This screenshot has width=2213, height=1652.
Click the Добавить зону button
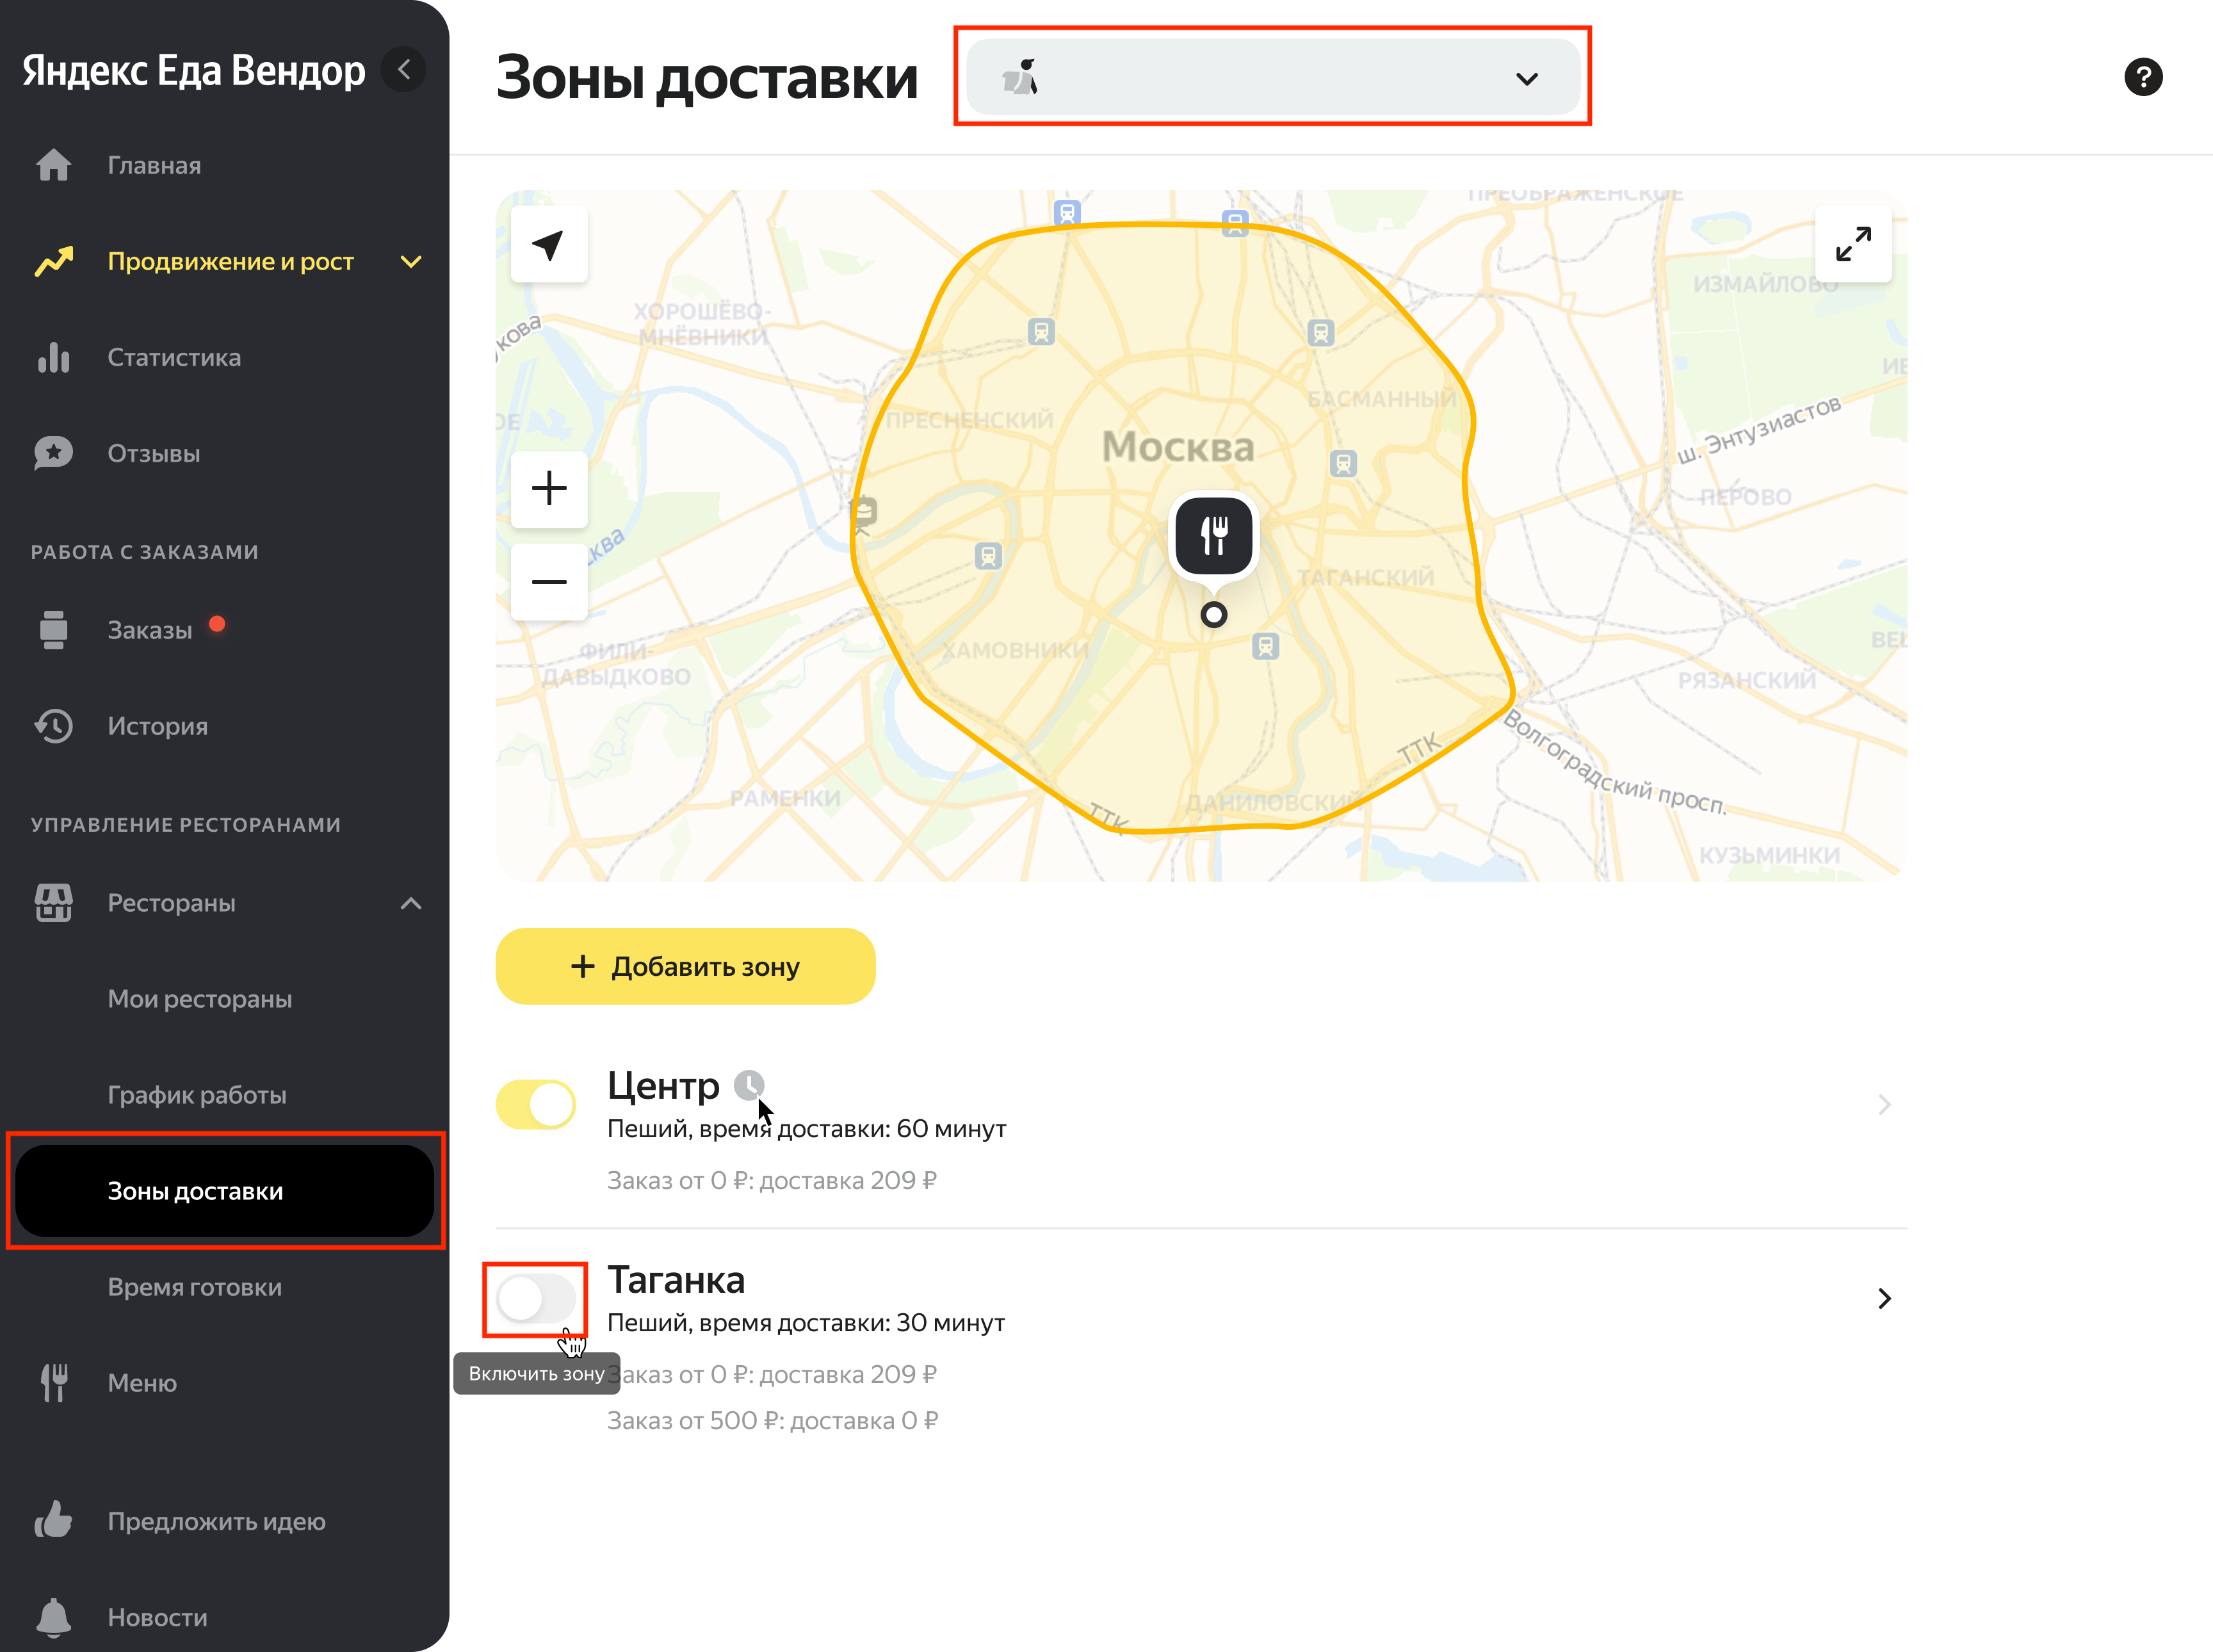[685, 966]
